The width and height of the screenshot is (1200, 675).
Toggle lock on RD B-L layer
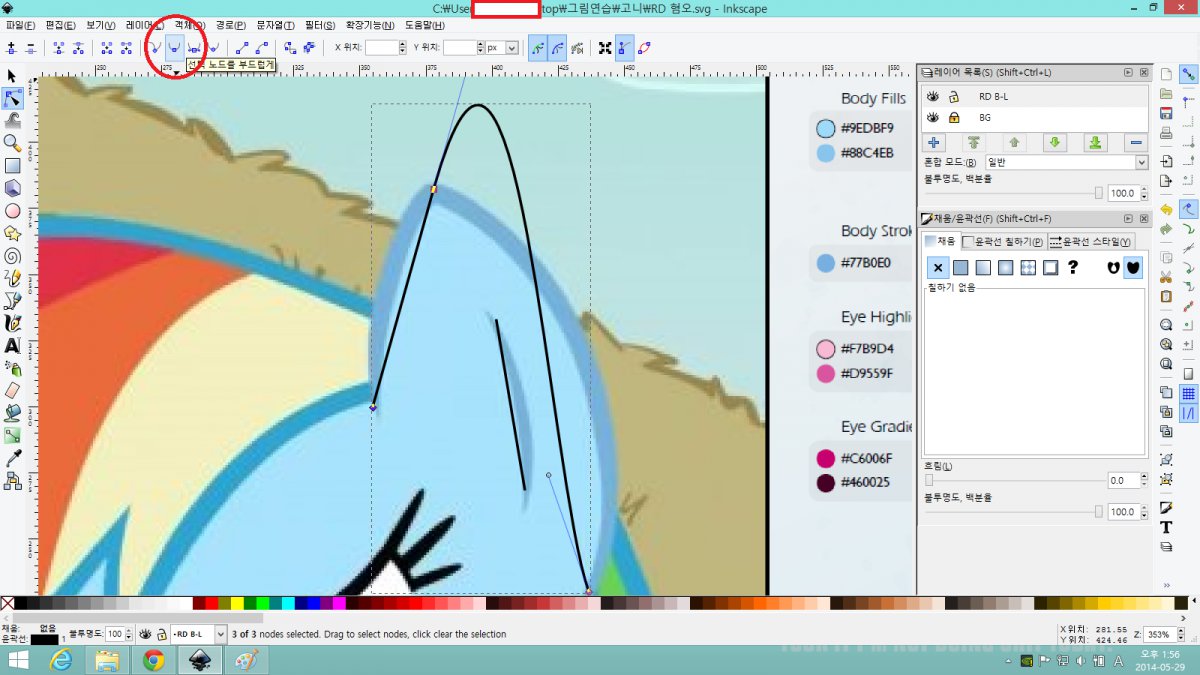coord(954,97)
